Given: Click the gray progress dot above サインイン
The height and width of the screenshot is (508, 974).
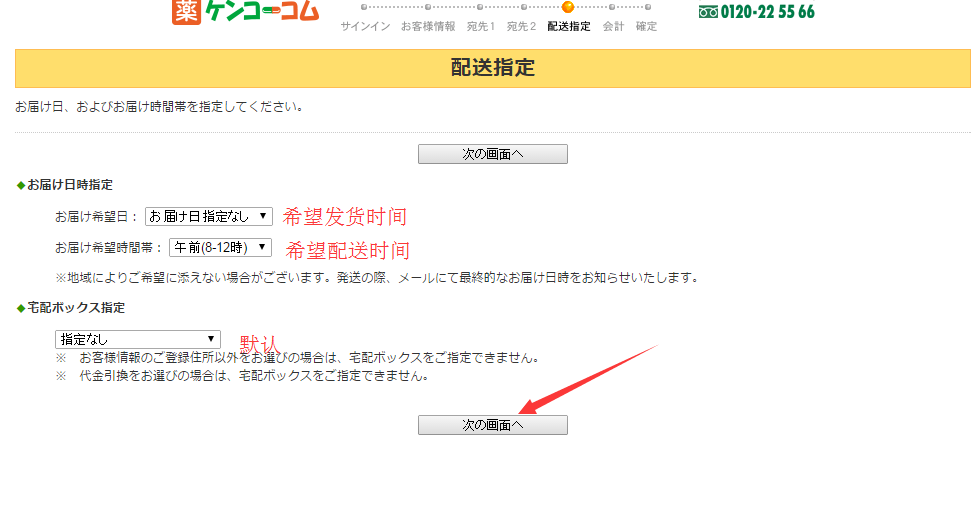Looking at the screenshot, I should coord(365,7).
